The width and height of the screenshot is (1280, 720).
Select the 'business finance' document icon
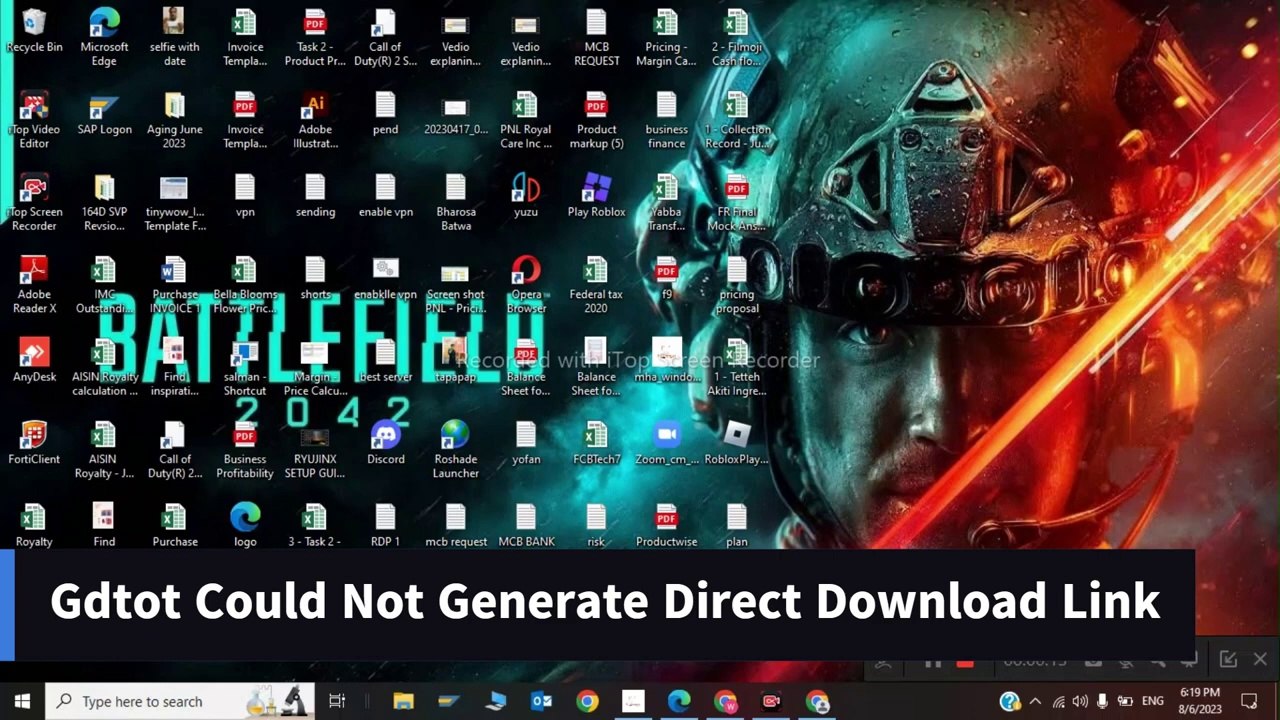coord(666,120)
